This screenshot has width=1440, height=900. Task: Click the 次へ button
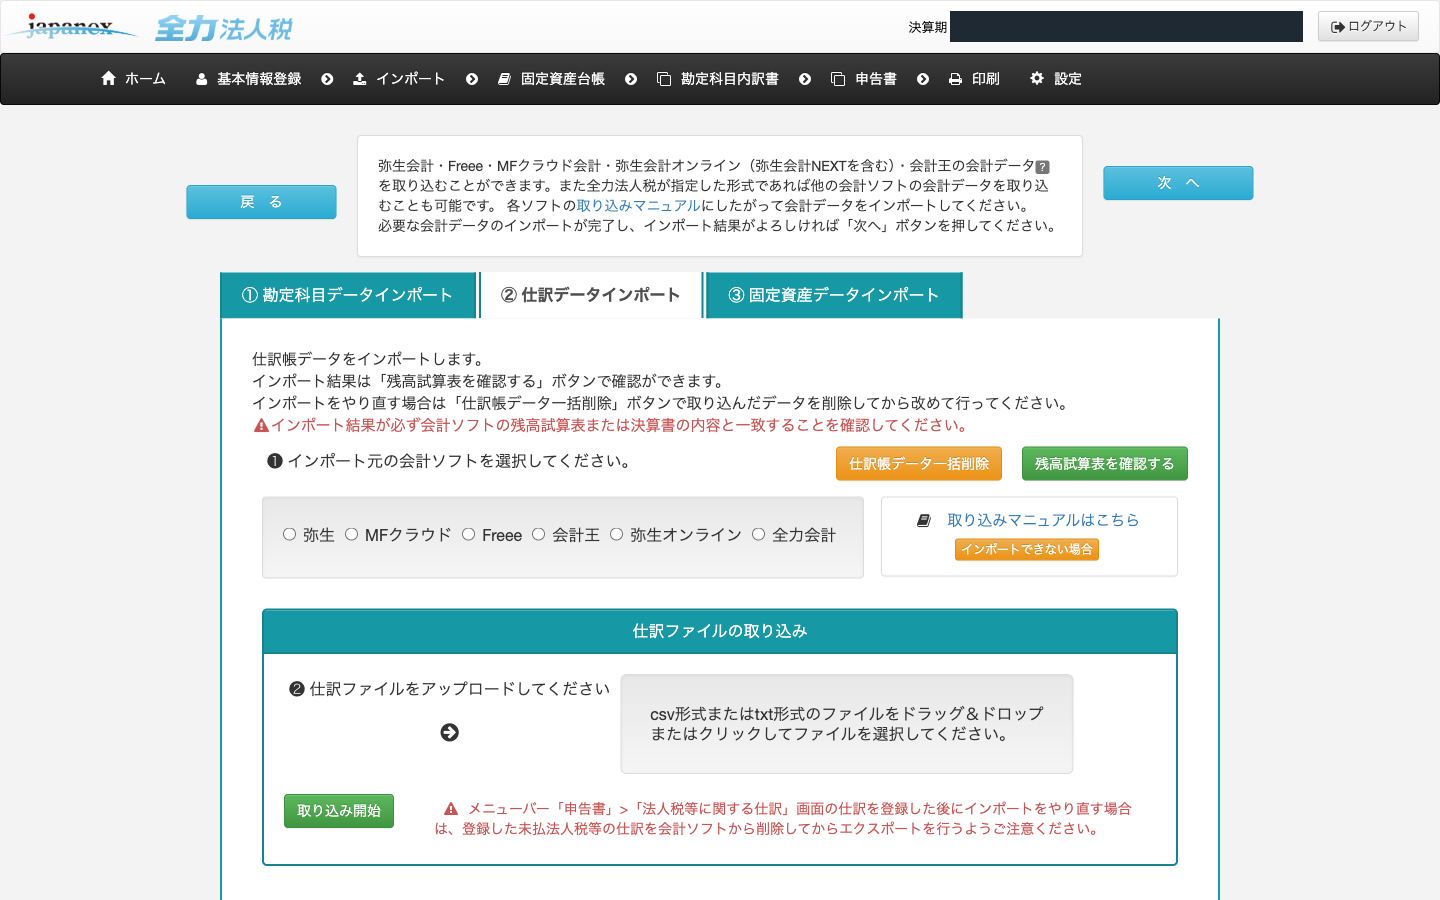click(x=1178, y=183)
